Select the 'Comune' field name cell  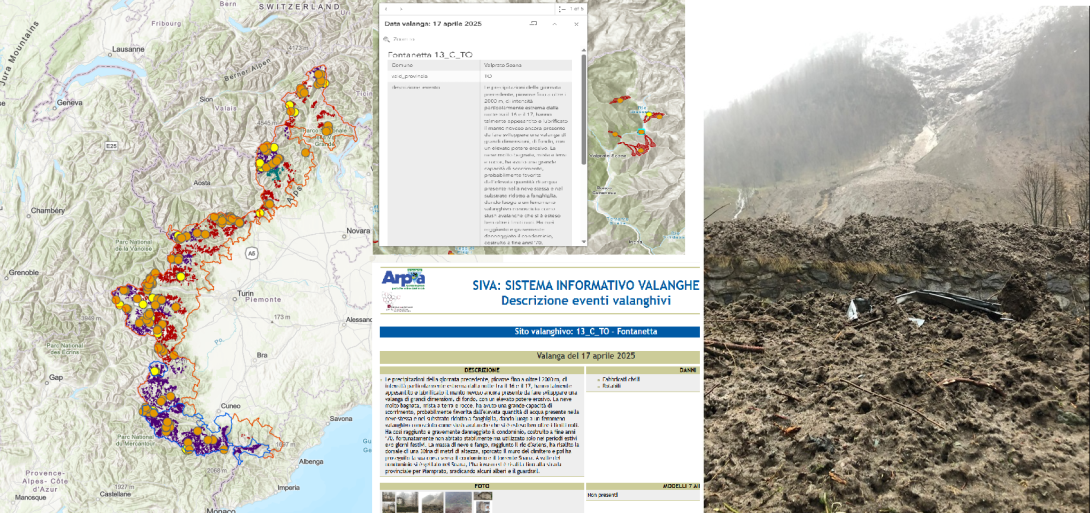click(432, 65)
